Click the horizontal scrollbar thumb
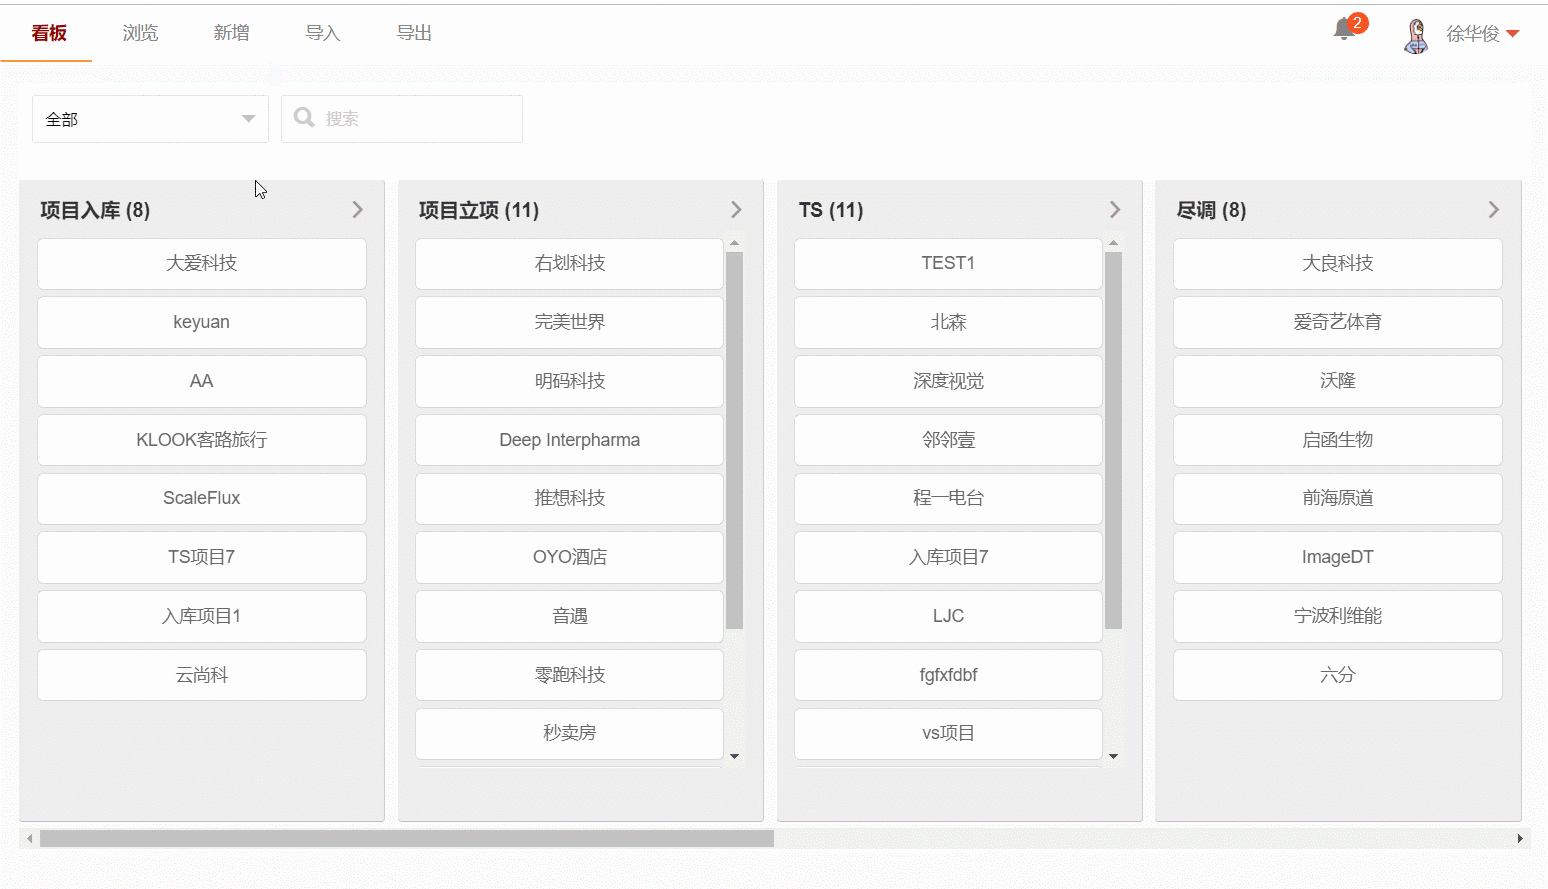The height and width of the screenshot is (889, 1548). [407, 838]
